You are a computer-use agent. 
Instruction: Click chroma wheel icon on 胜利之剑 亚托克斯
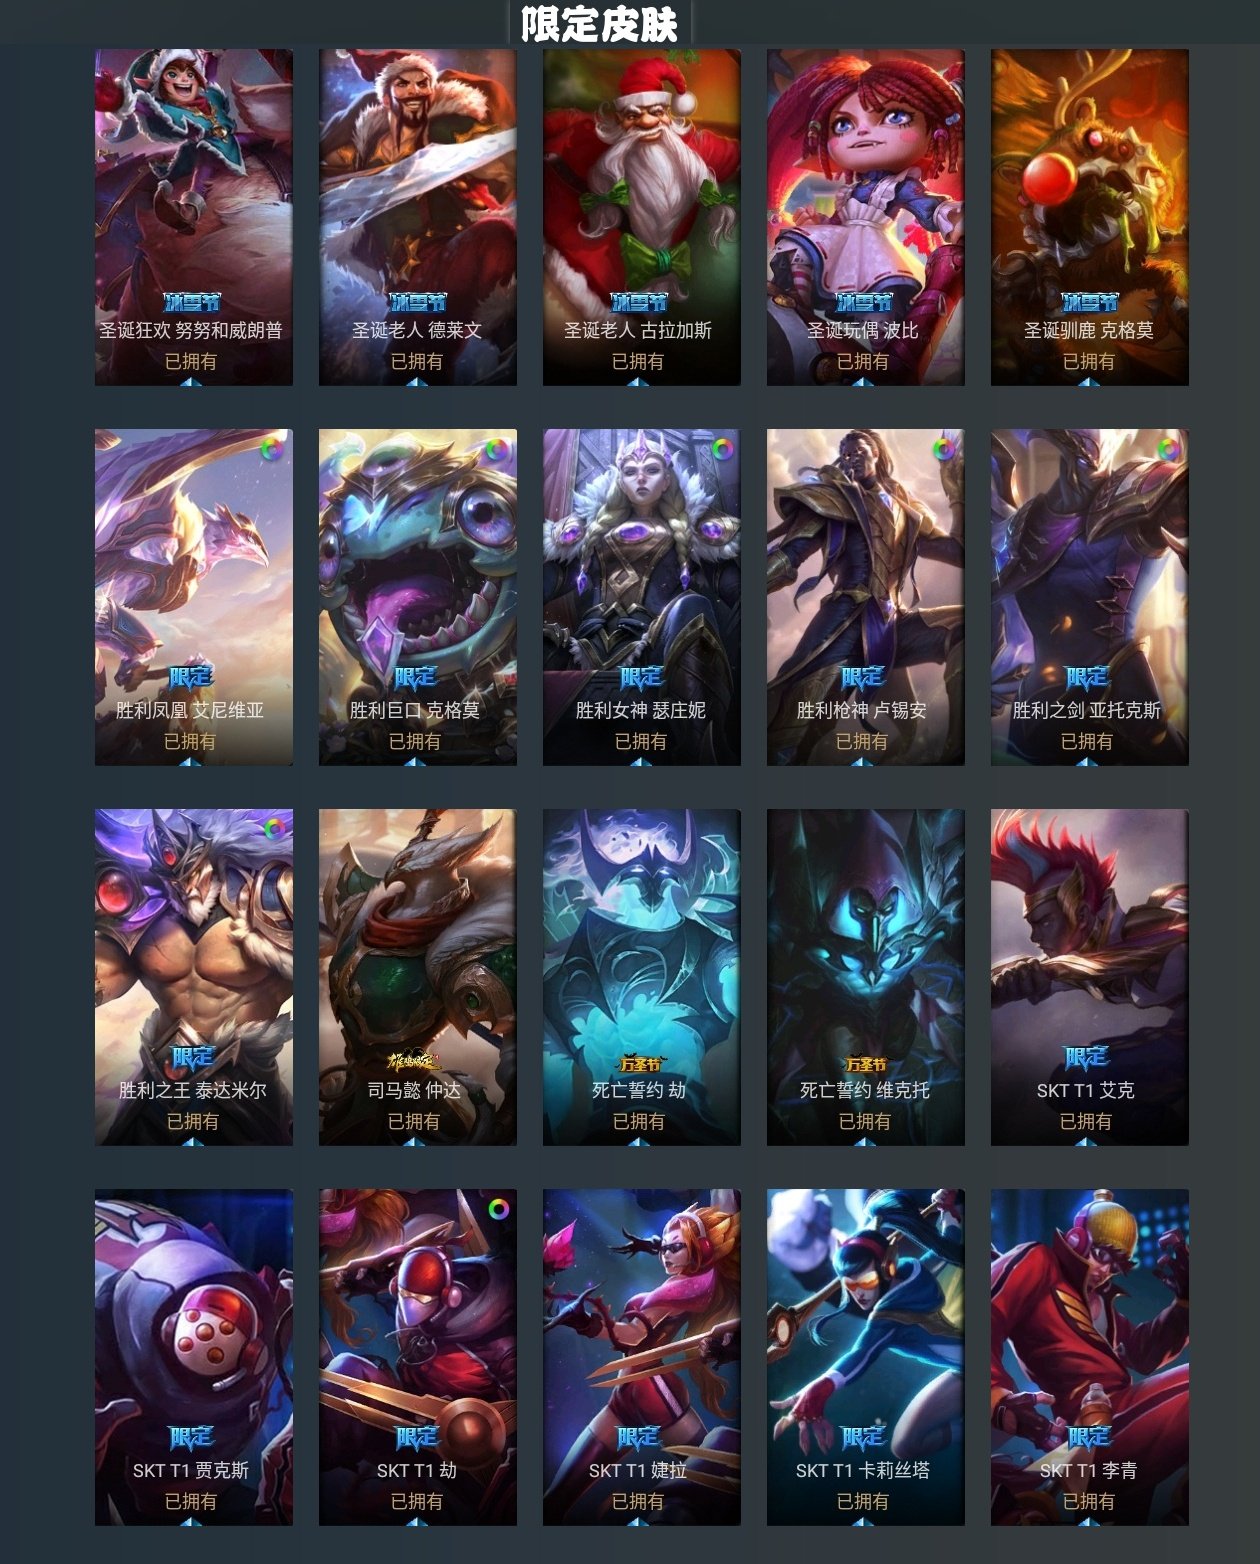(x=1167, y=449)
